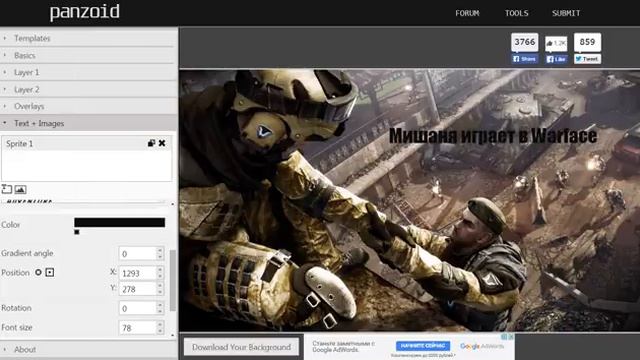
Task: Click the Y position field showing 278
Action: tap(138, 289)
